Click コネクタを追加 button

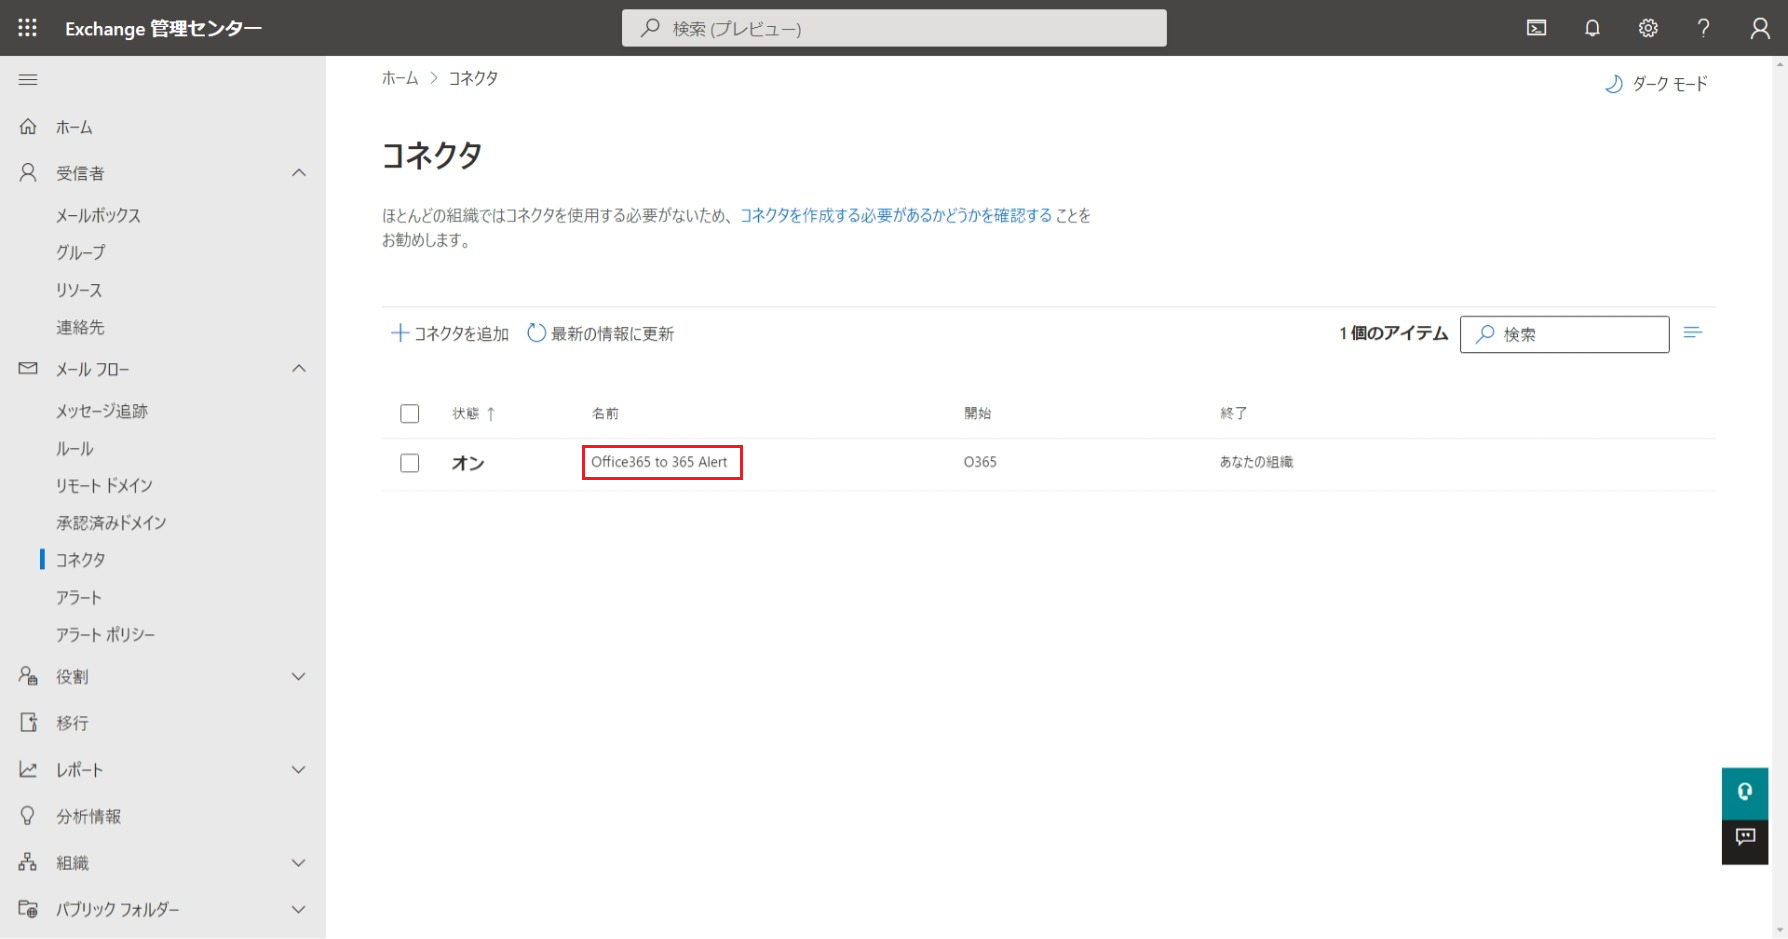click(450, 334)
